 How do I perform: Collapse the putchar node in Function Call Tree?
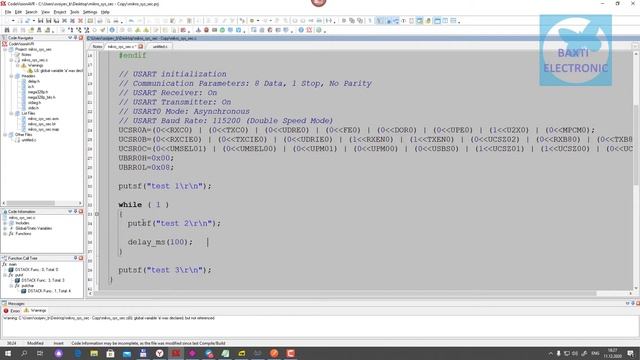click(11, 286)
